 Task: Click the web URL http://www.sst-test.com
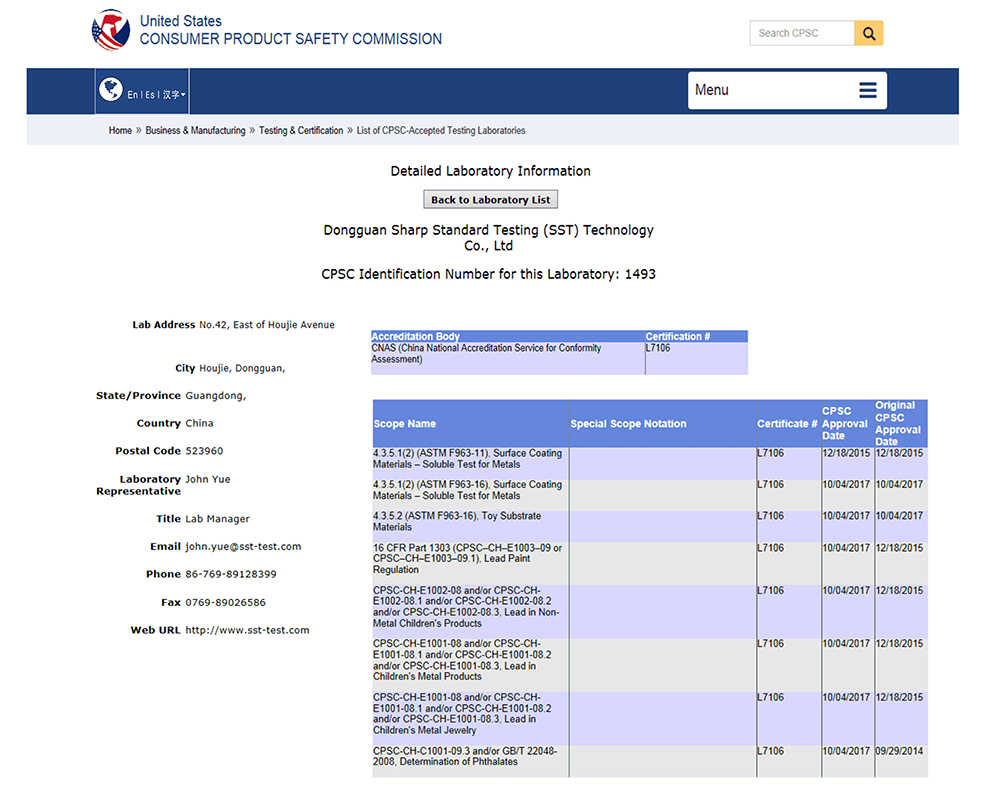(247, 630)
